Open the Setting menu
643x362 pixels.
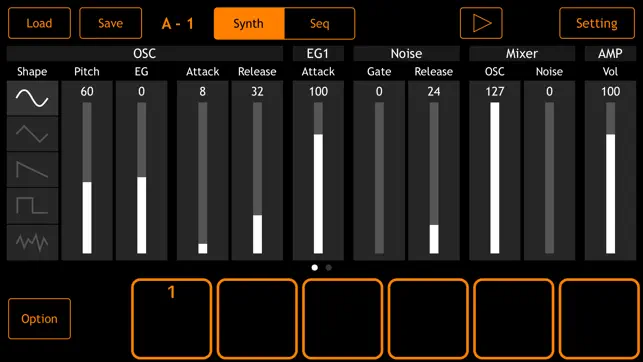pos(597,23)
